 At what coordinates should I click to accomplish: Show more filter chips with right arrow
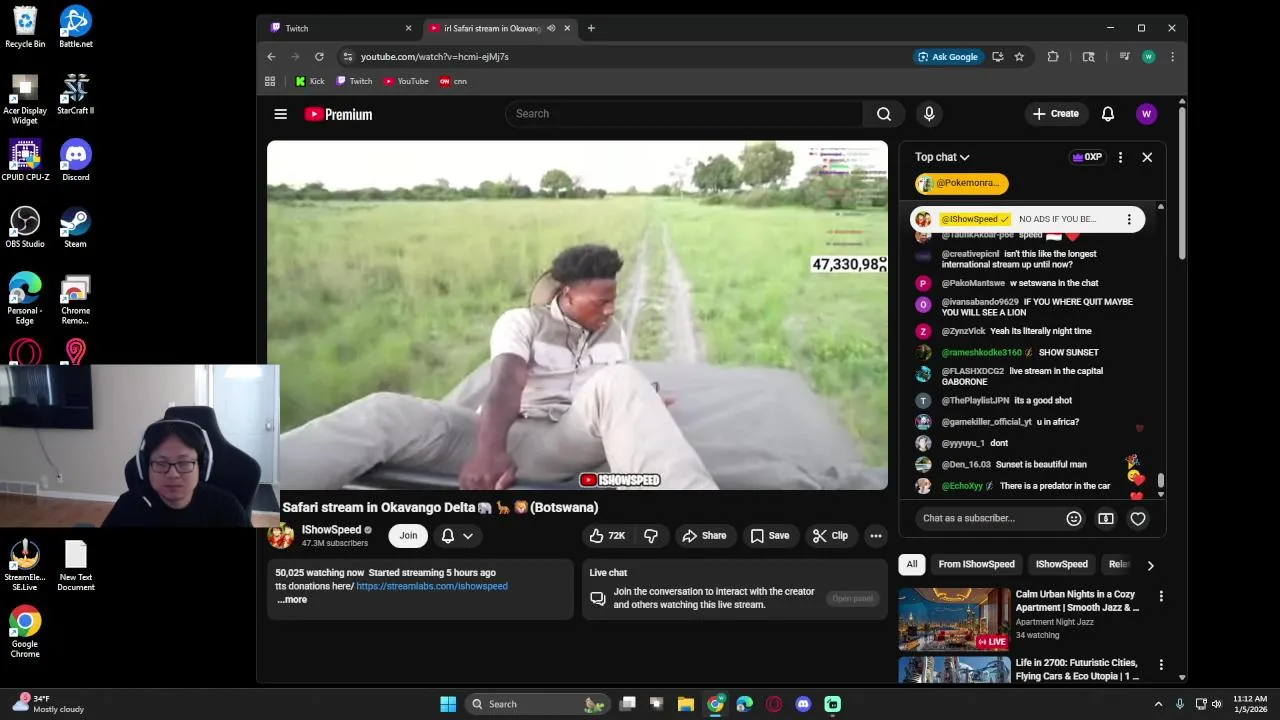coord(1150,565)
